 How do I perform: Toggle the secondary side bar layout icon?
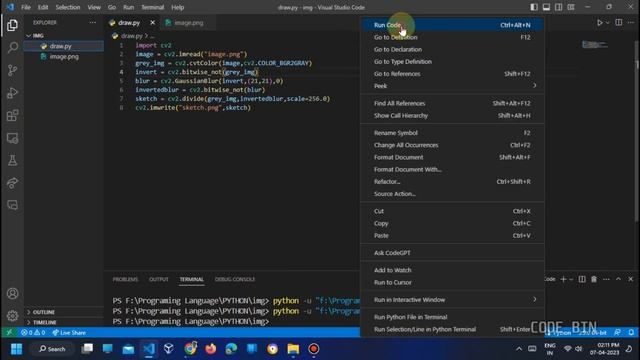pyautogui.click(x=558, y=7)
